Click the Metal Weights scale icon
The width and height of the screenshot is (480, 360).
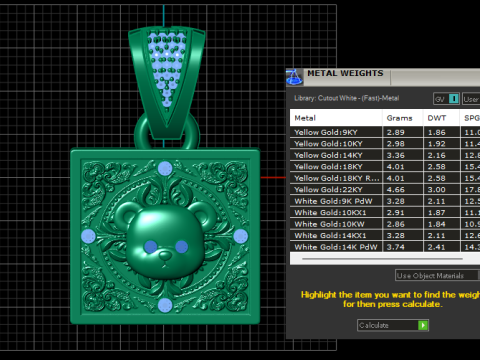coord(295,77)
